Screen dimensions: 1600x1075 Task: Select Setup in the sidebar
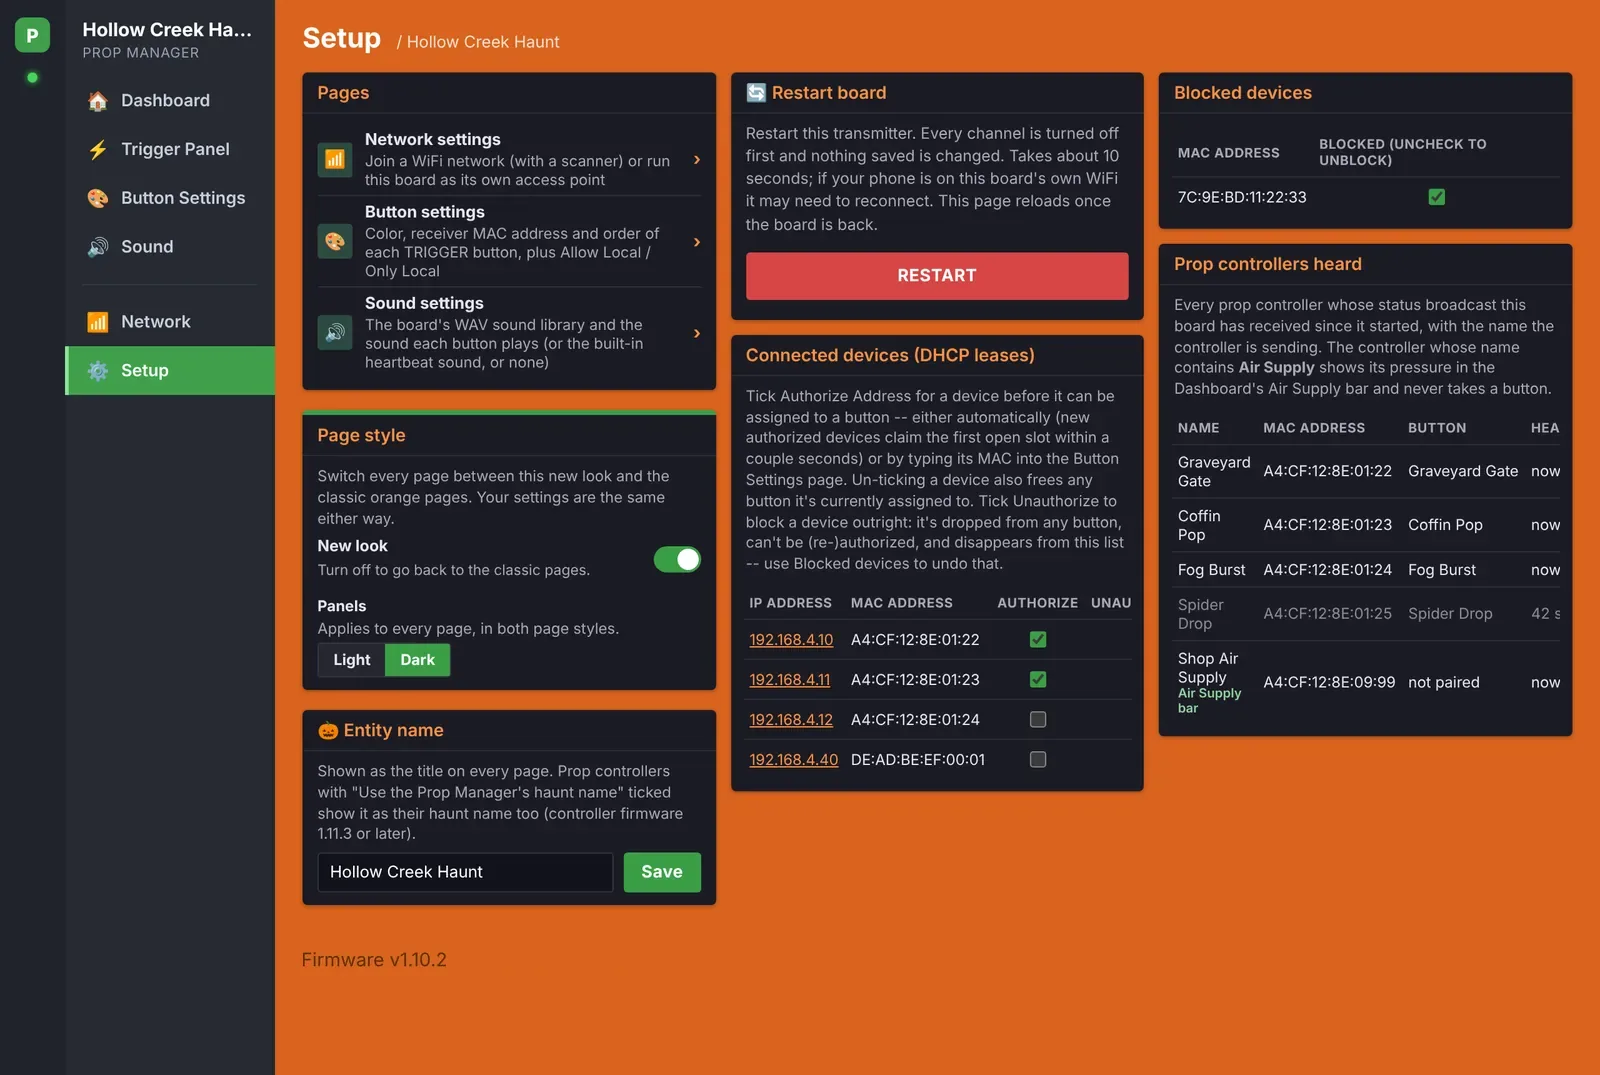tap(170, 371)
